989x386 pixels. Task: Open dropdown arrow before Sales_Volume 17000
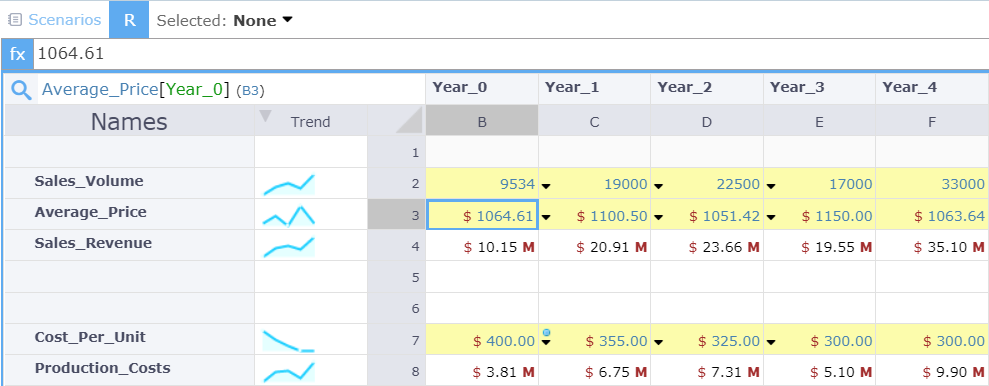point(771,186)
